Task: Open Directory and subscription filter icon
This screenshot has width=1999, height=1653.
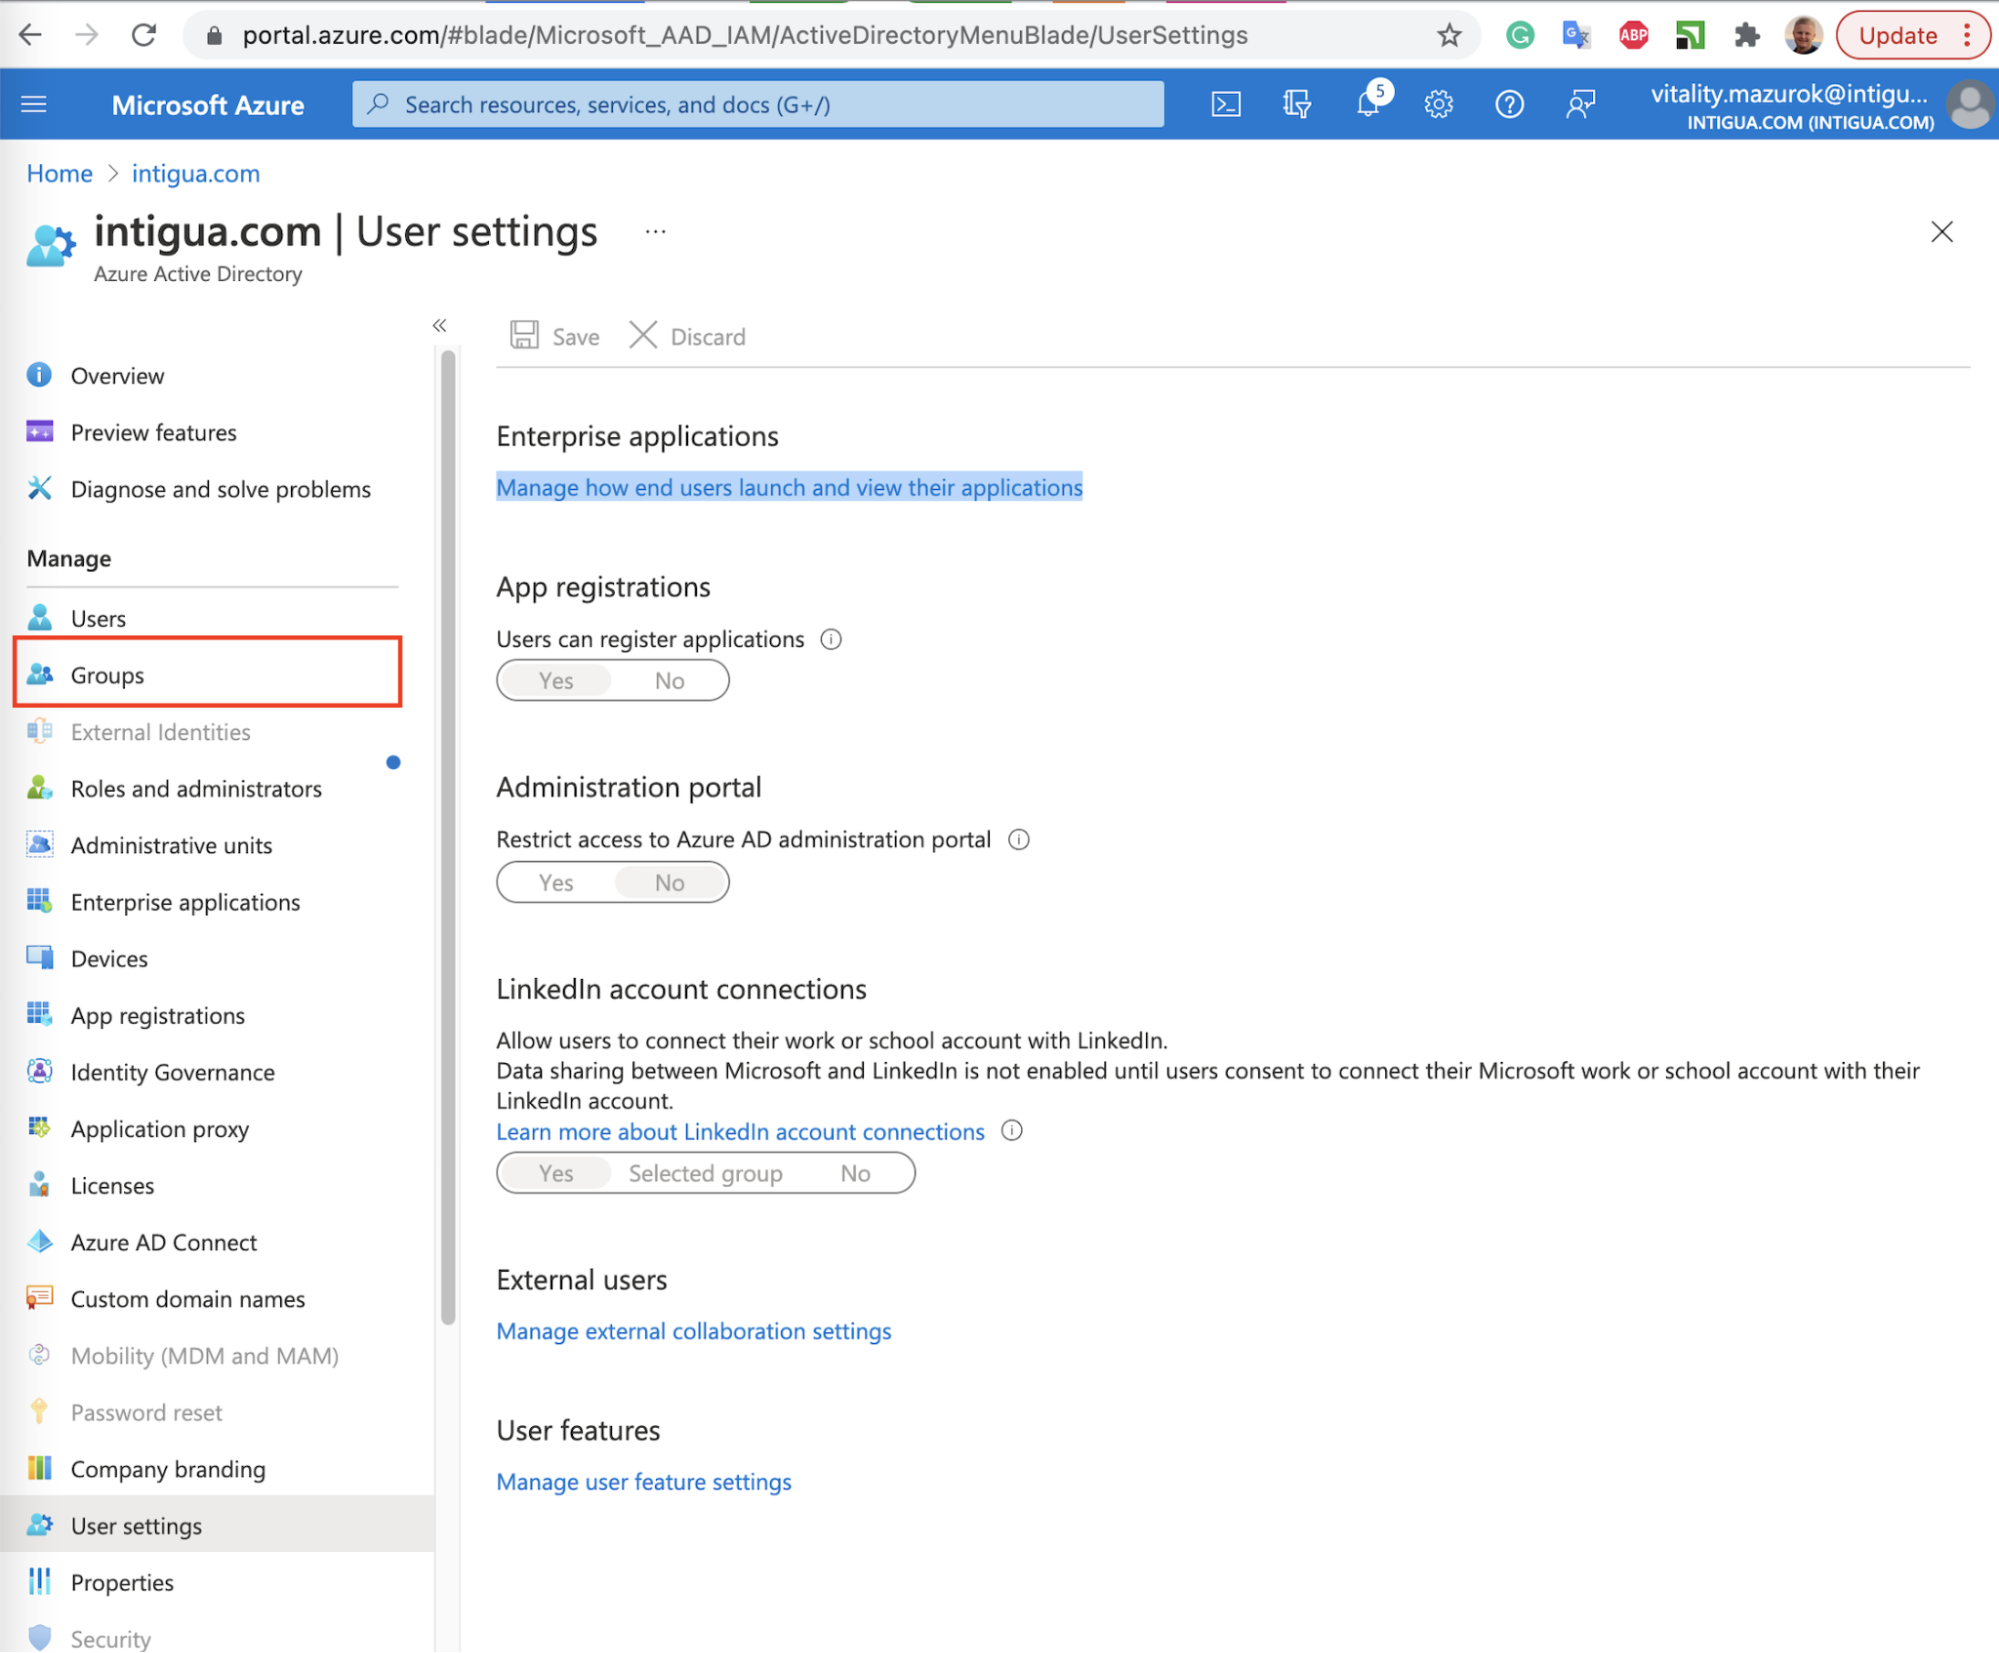Action: pos(1297,104)
